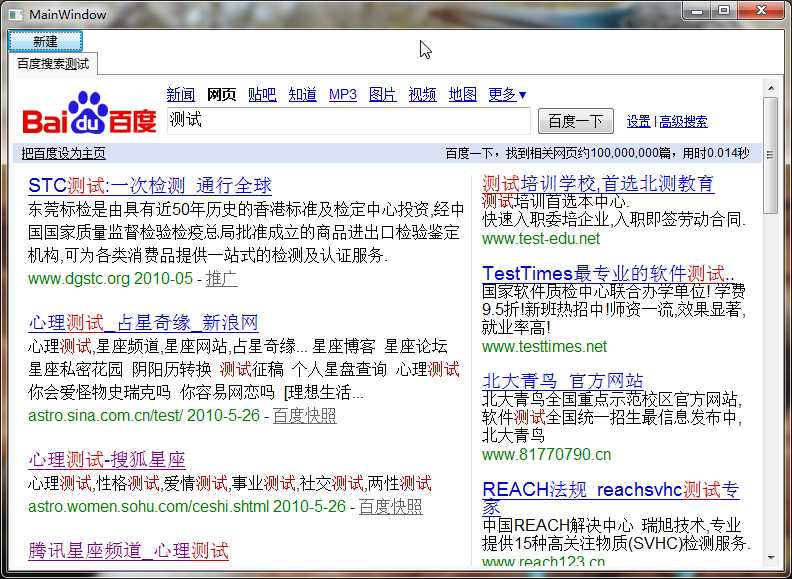Click the green URL www.81770790.cn
The image size is (792, 579).
(547, 454)
